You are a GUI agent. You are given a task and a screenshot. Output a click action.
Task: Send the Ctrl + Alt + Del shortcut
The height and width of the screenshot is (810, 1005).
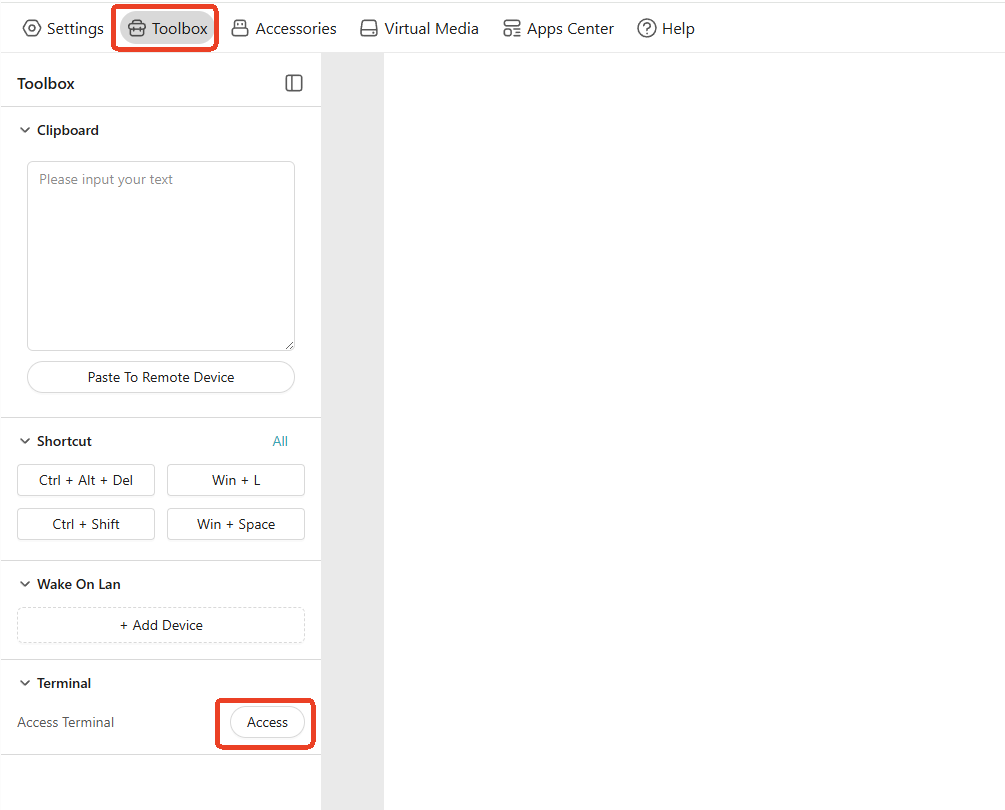pyautogui.click(x=85, y=480)
